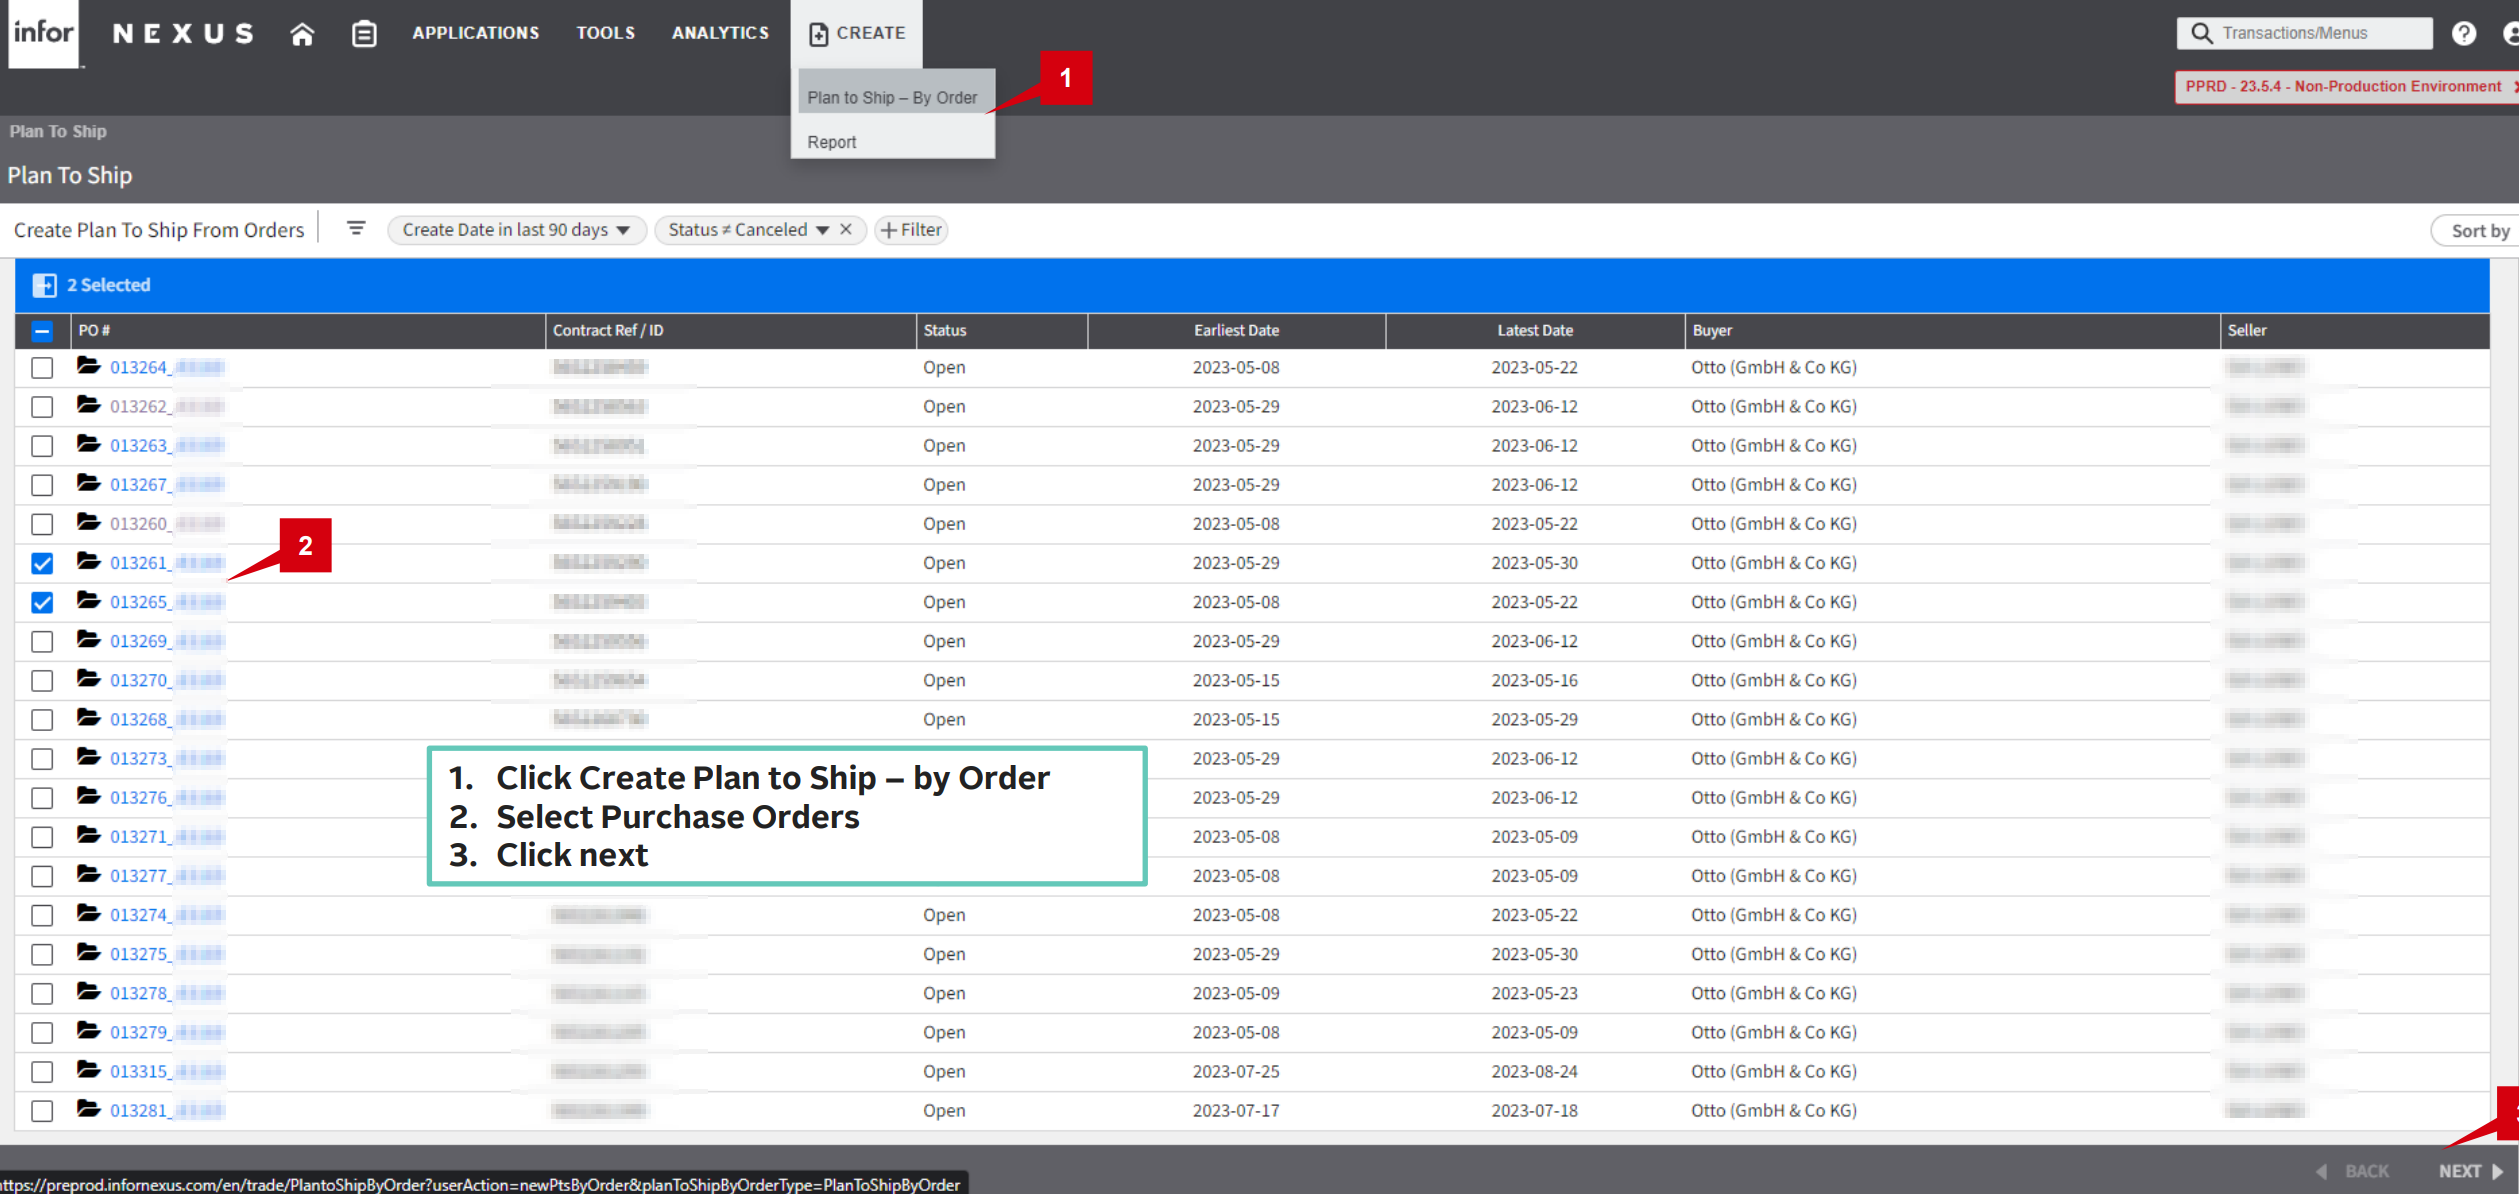Viewport: 2519px width, 1194px height.
Task: Remove the Status ≠ Canceled filter
Action: [846, 229]
